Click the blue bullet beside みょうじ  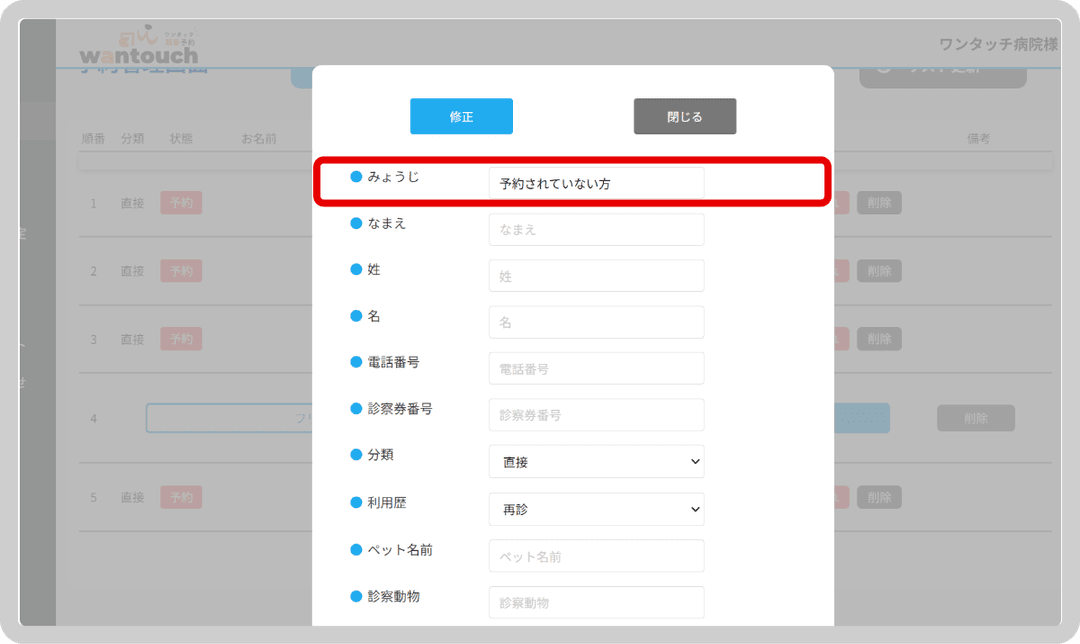click(356, 177)
